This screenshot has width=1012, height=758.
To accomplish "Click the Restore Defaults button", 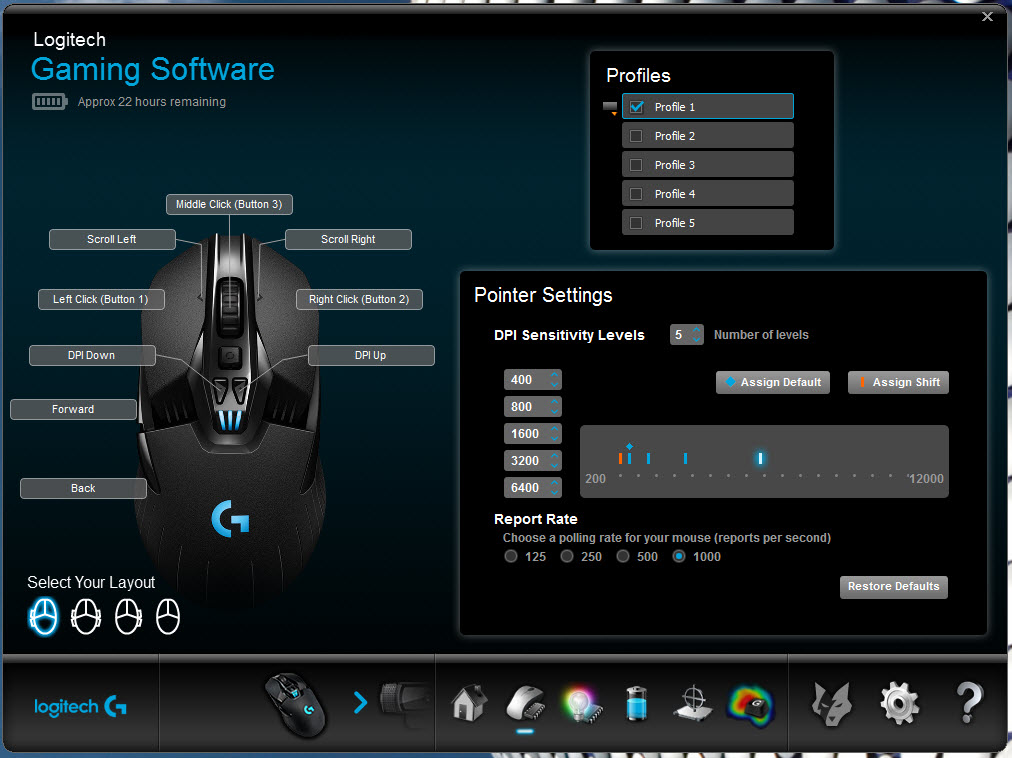I will (893, 587).
